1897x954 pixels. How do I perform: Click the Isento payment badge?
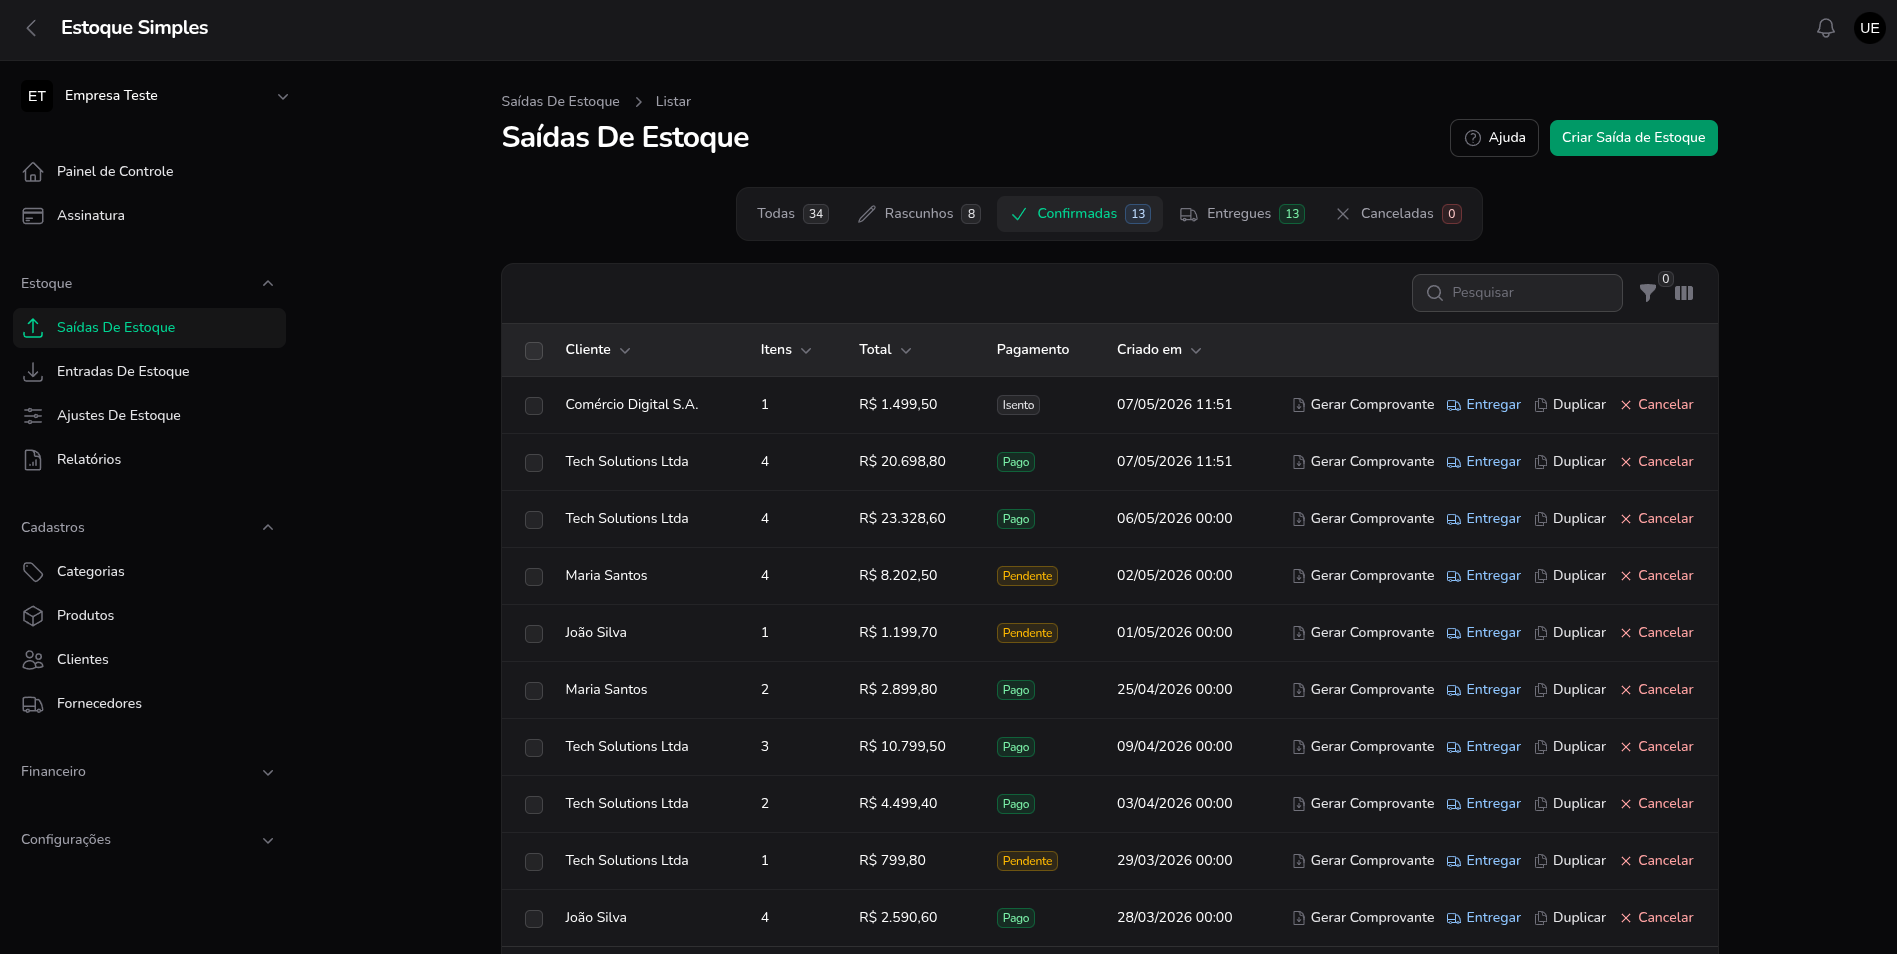tap(1018, 405)
